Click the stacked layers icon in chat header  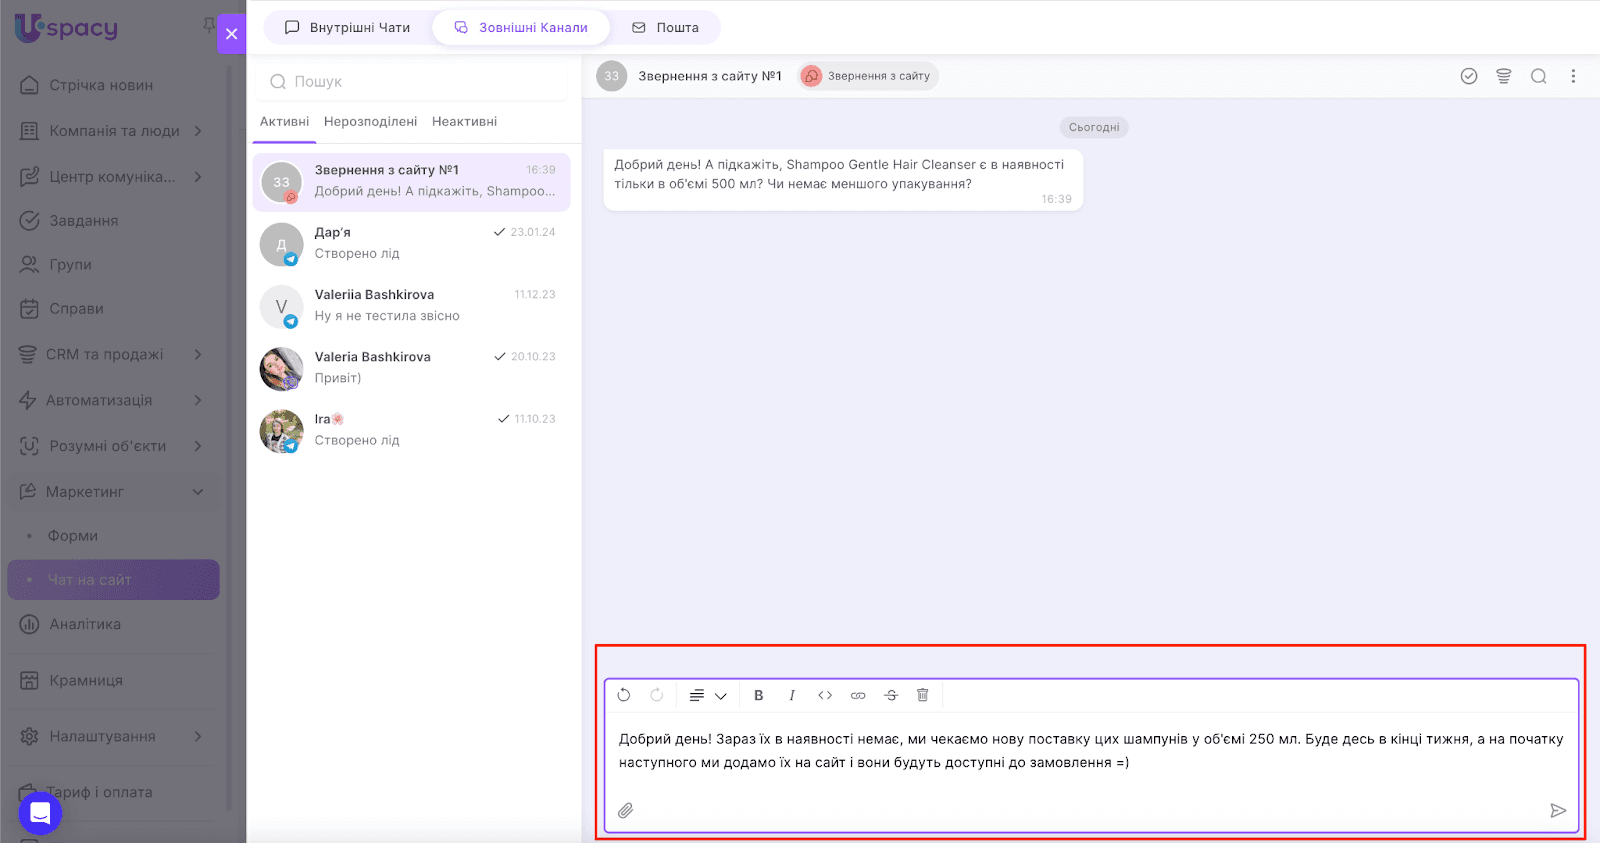1504,76
